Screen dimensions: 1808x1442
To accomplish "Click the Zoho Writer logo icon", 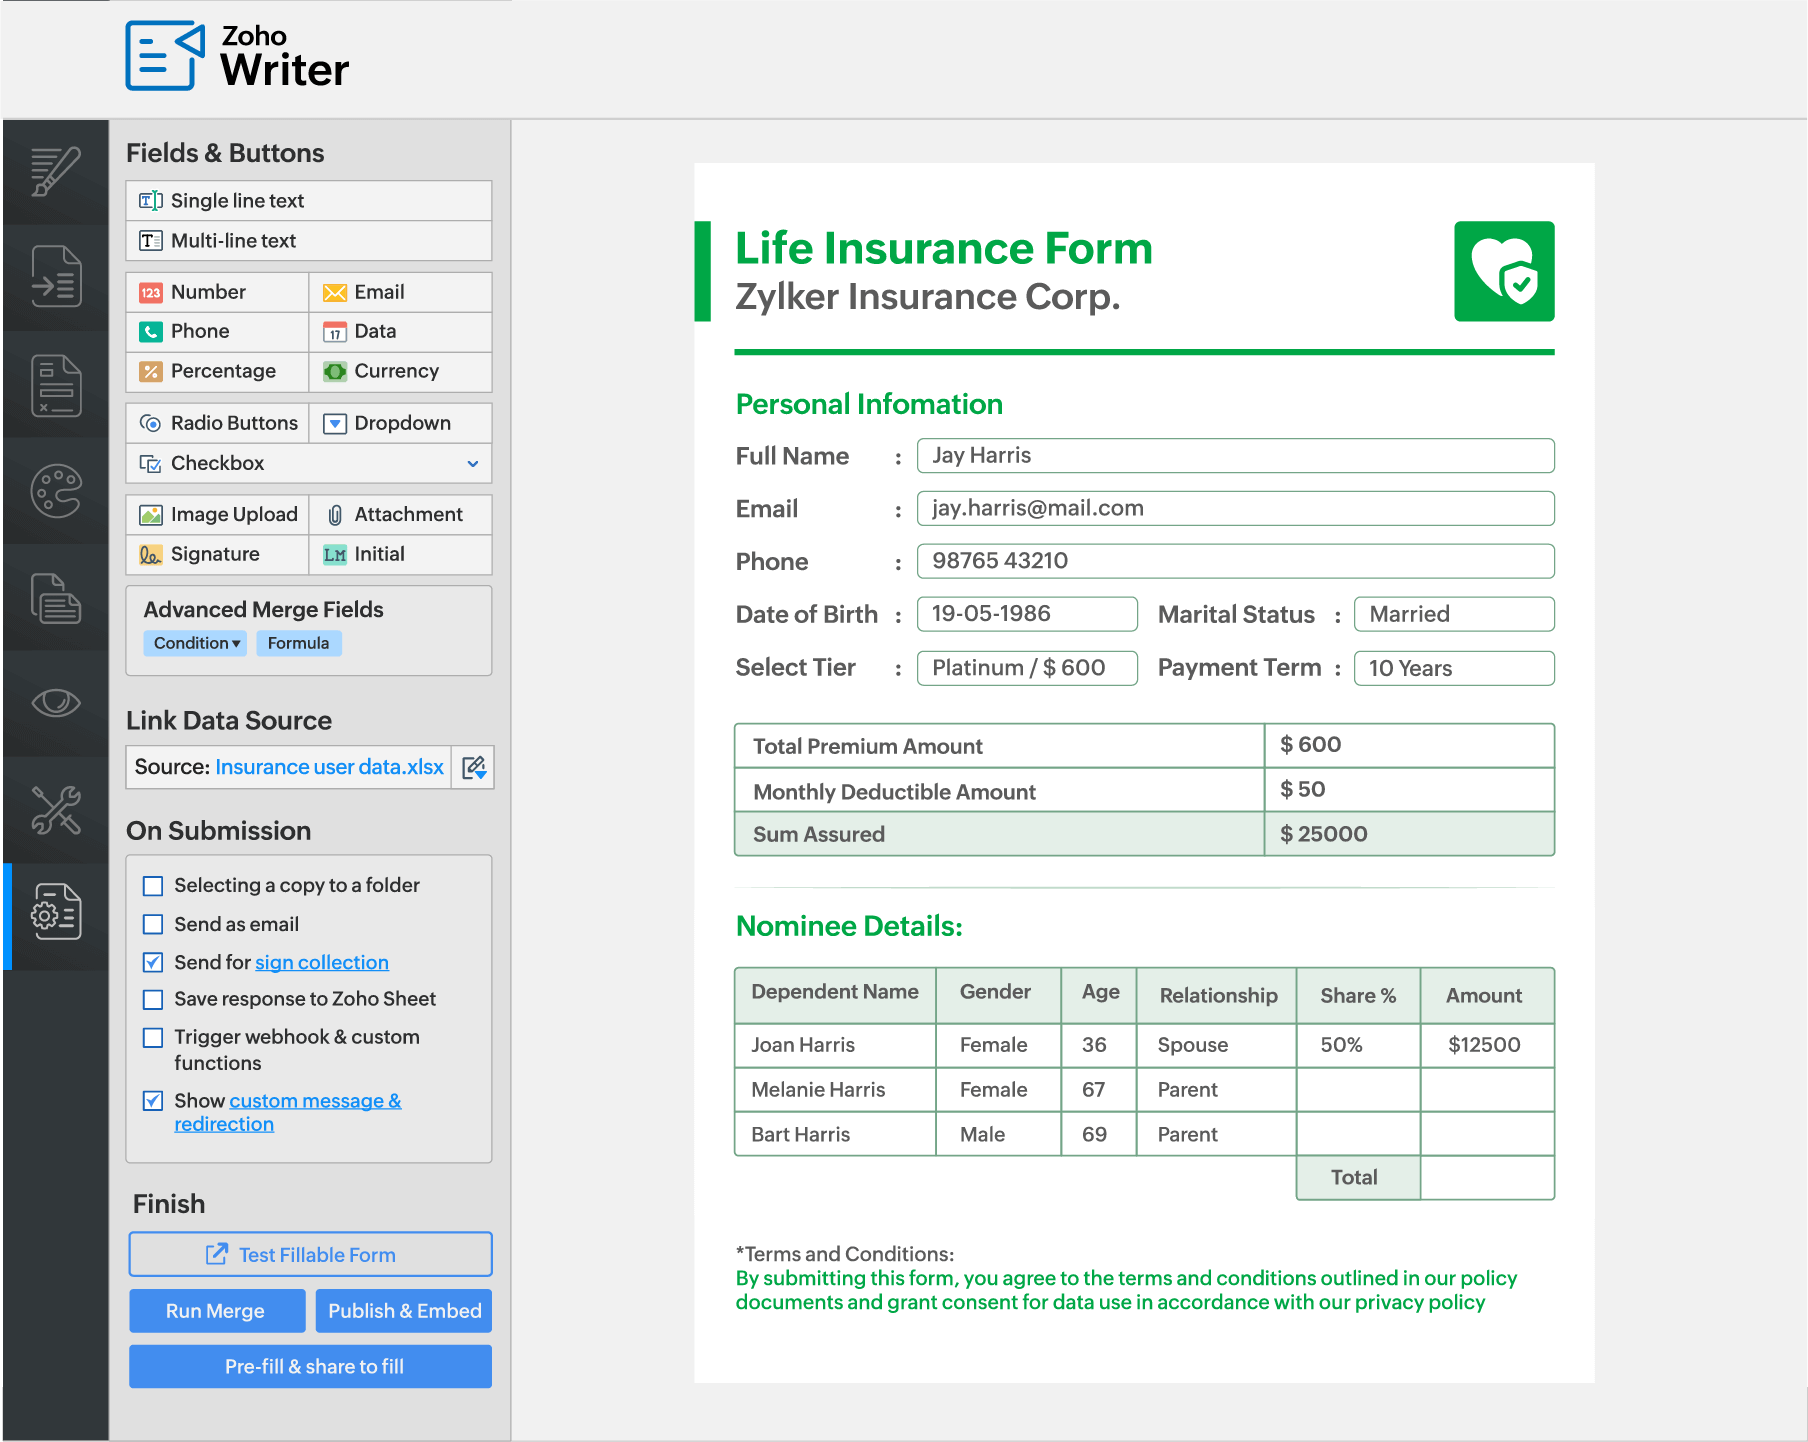I will (x=165, y=56).
